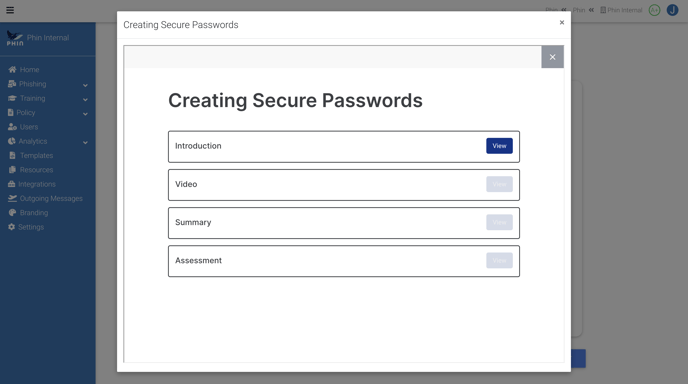Expand the Policy submenu chevron
This screenshot has width=688, height=384.
pos(85,114)
